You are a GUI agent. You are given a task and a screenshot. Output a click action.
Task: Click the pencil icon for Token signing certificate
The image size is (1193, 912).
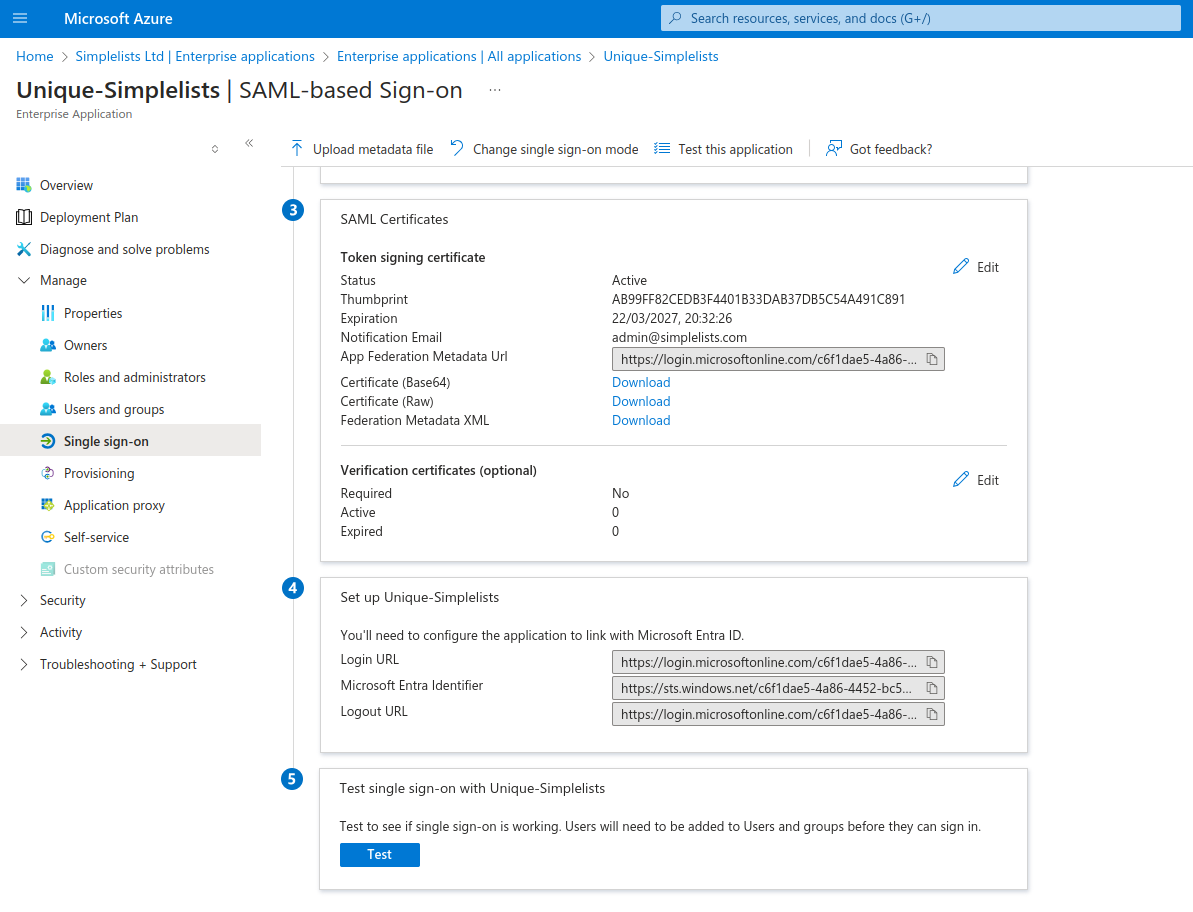click(961, 266)
